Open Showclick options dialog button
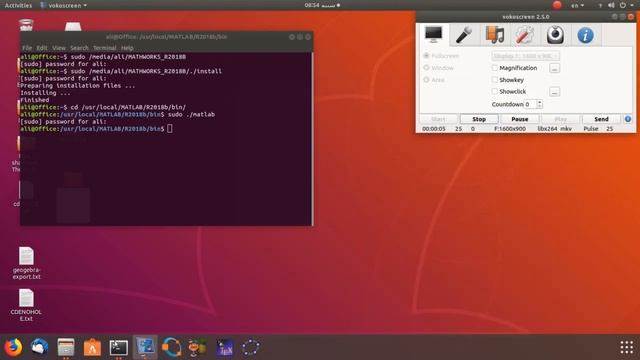 (x=554, y=92)
